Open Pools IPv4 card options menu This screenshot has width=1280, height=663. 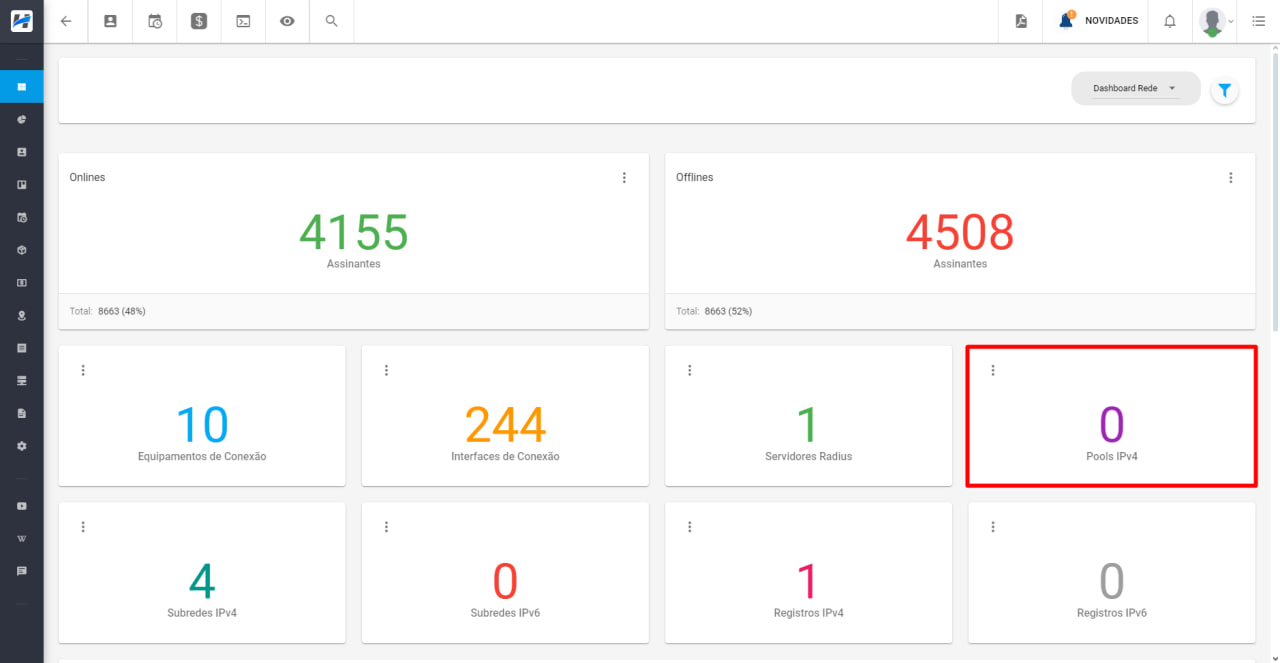click(x=993, y=370)
